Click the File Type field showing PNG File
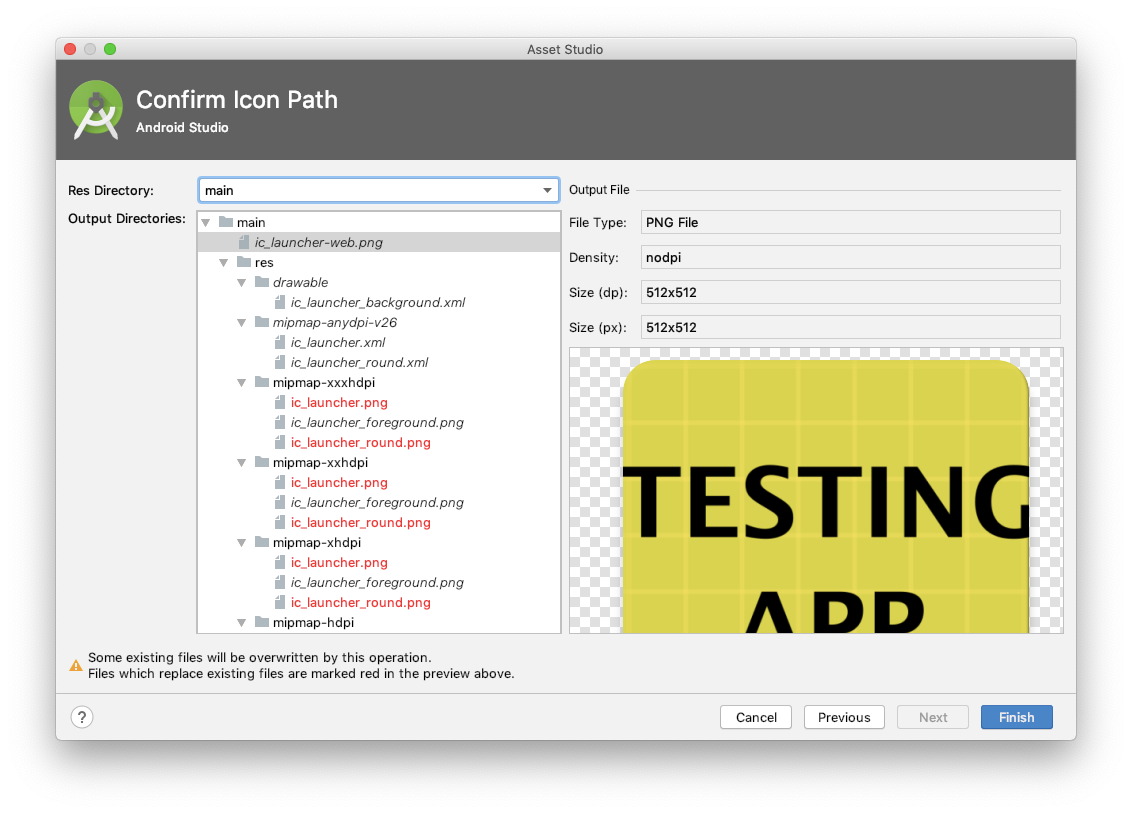Viewport: 1132px width, 814px height. tap(850, 222)
